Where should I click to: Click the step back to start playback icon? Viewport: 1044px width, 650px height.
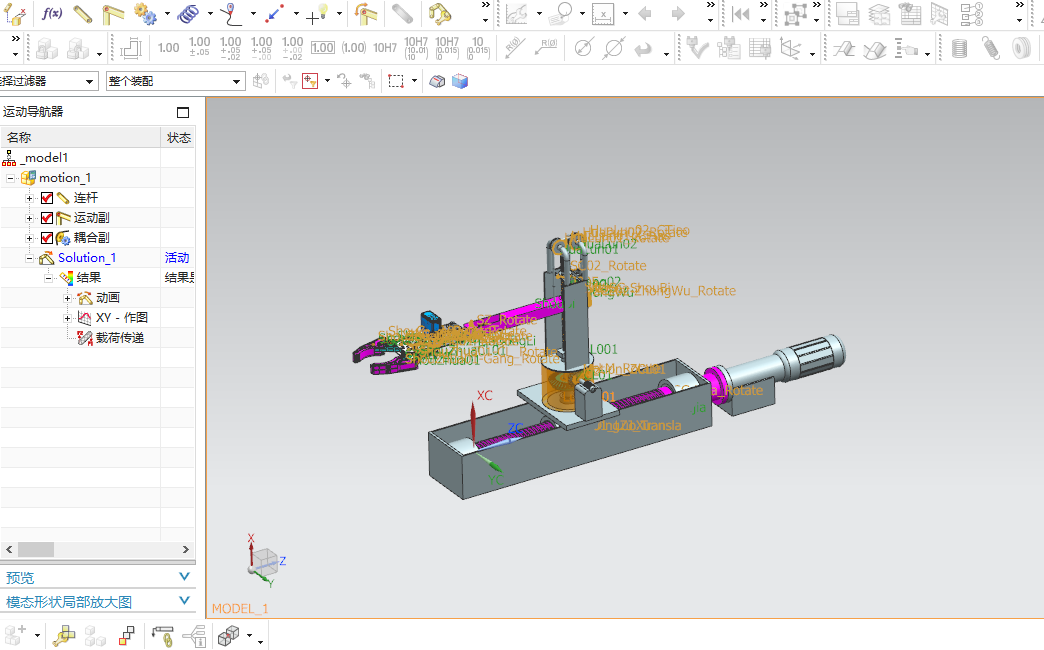pyautogui.click(x=740, y=14)
